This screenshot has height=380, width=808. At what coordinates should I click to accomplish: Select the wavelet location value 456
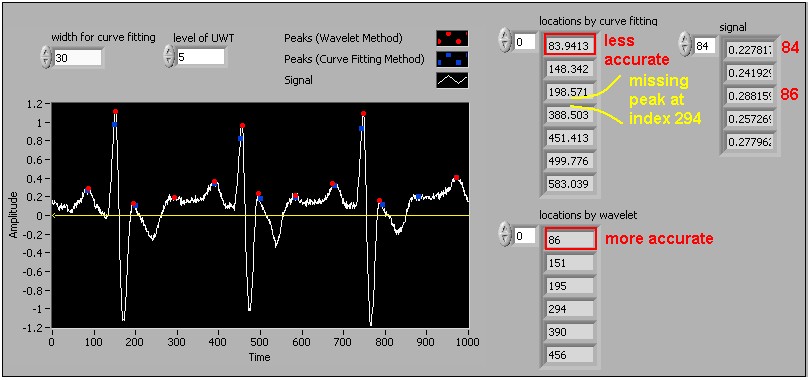pos(570,355)
